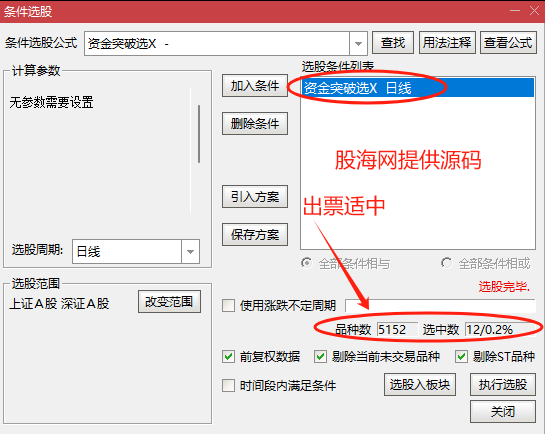Uncheck 剔除当前未交易品种 checkbox

[320, 357]
